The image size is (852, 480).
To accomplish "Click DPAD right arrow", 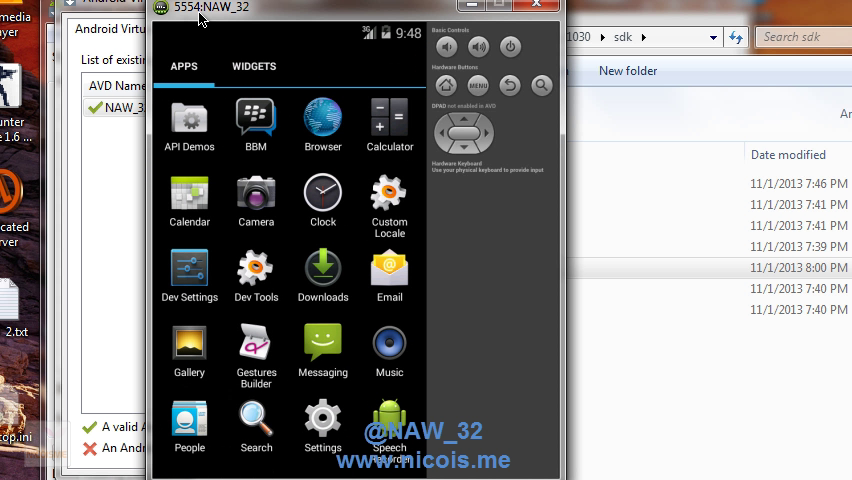I will point(486,133).
